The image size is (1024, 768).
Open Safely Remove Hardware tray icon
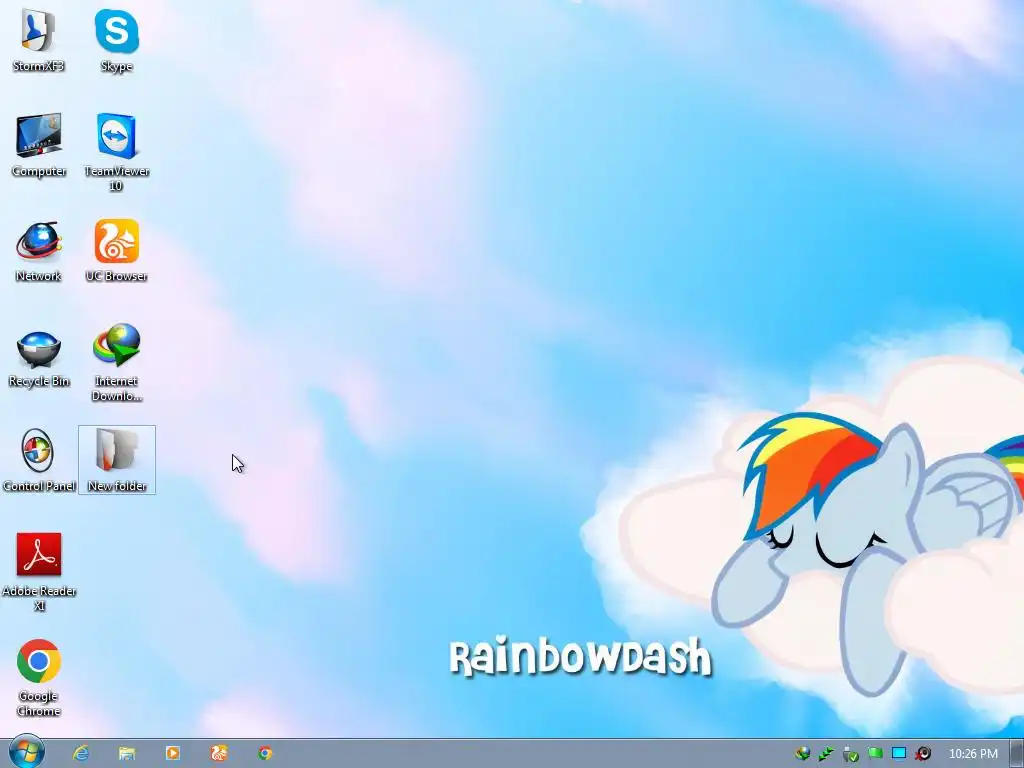(850, 754)
